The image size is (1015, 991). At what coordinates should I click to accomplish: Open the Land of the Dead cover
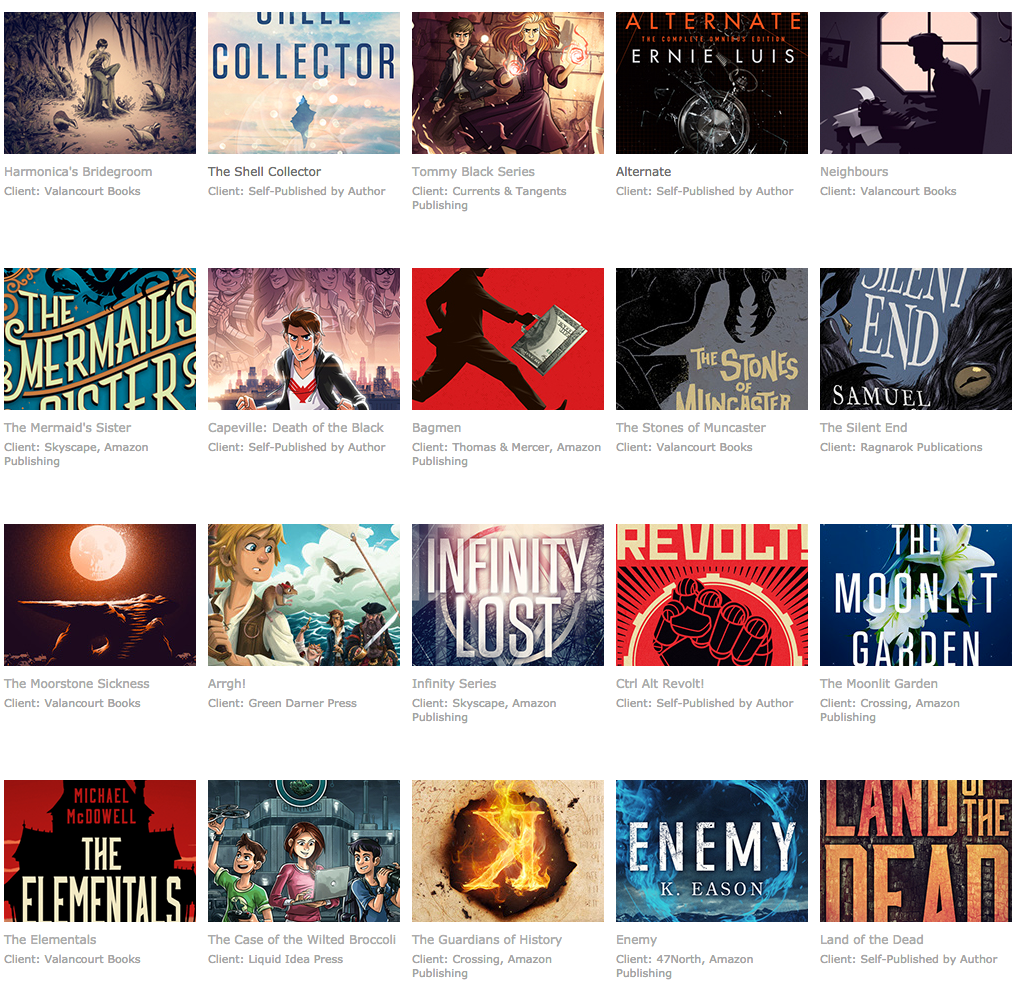coord(915,851)
